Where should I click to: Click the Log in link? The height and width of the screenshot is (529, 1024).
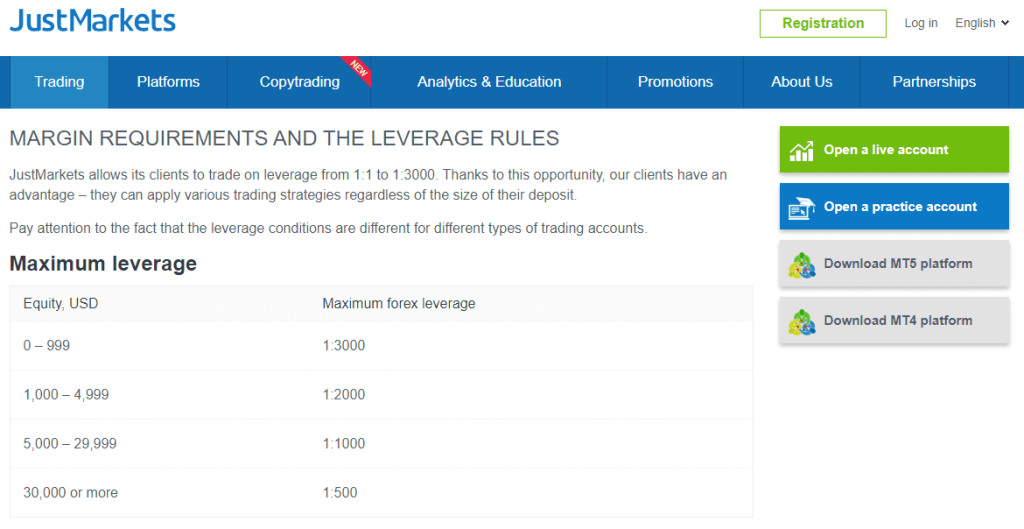[x=921, y=23]
